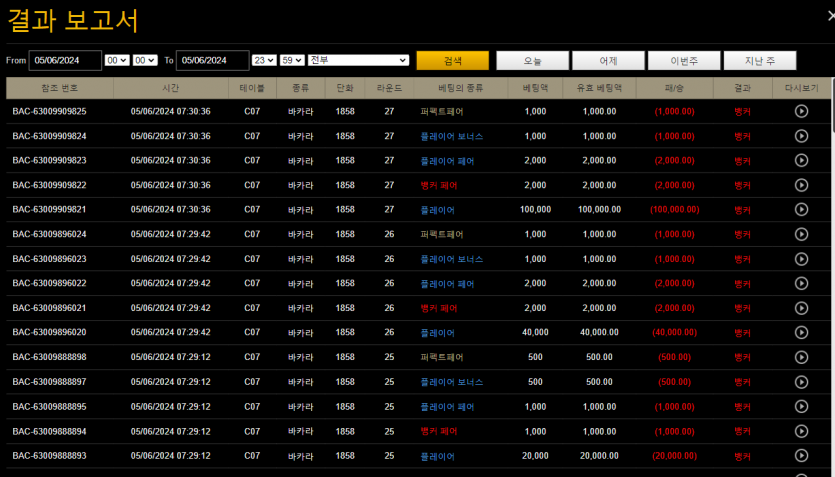The image size is (835, 477).
Task: Replay the round for BAC-63009909824
Action: pos(801,136)
